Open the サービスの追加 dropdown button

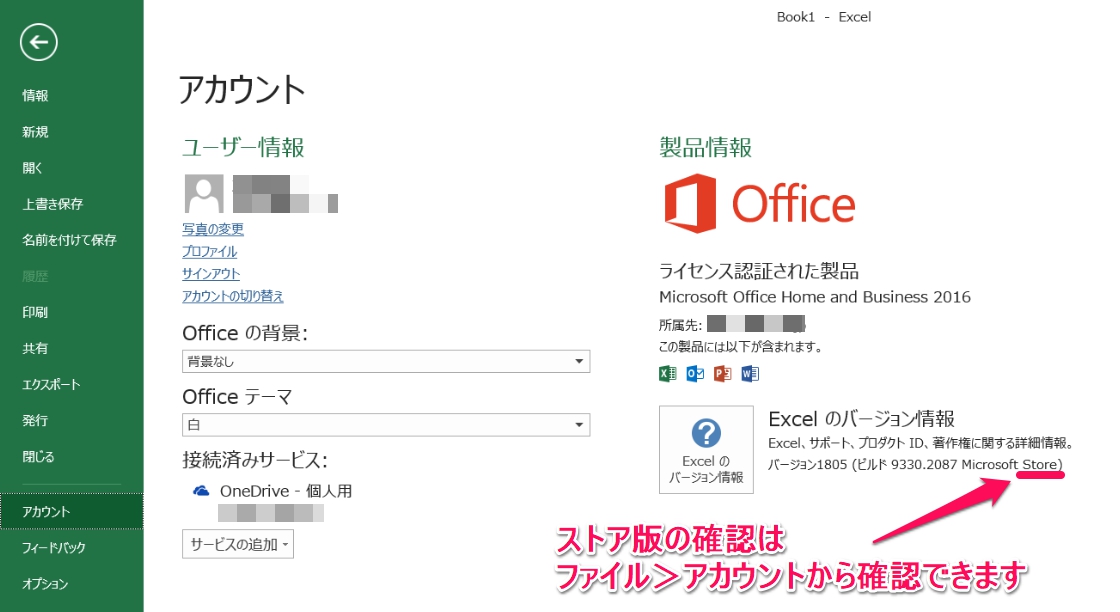tap(238, 544)
